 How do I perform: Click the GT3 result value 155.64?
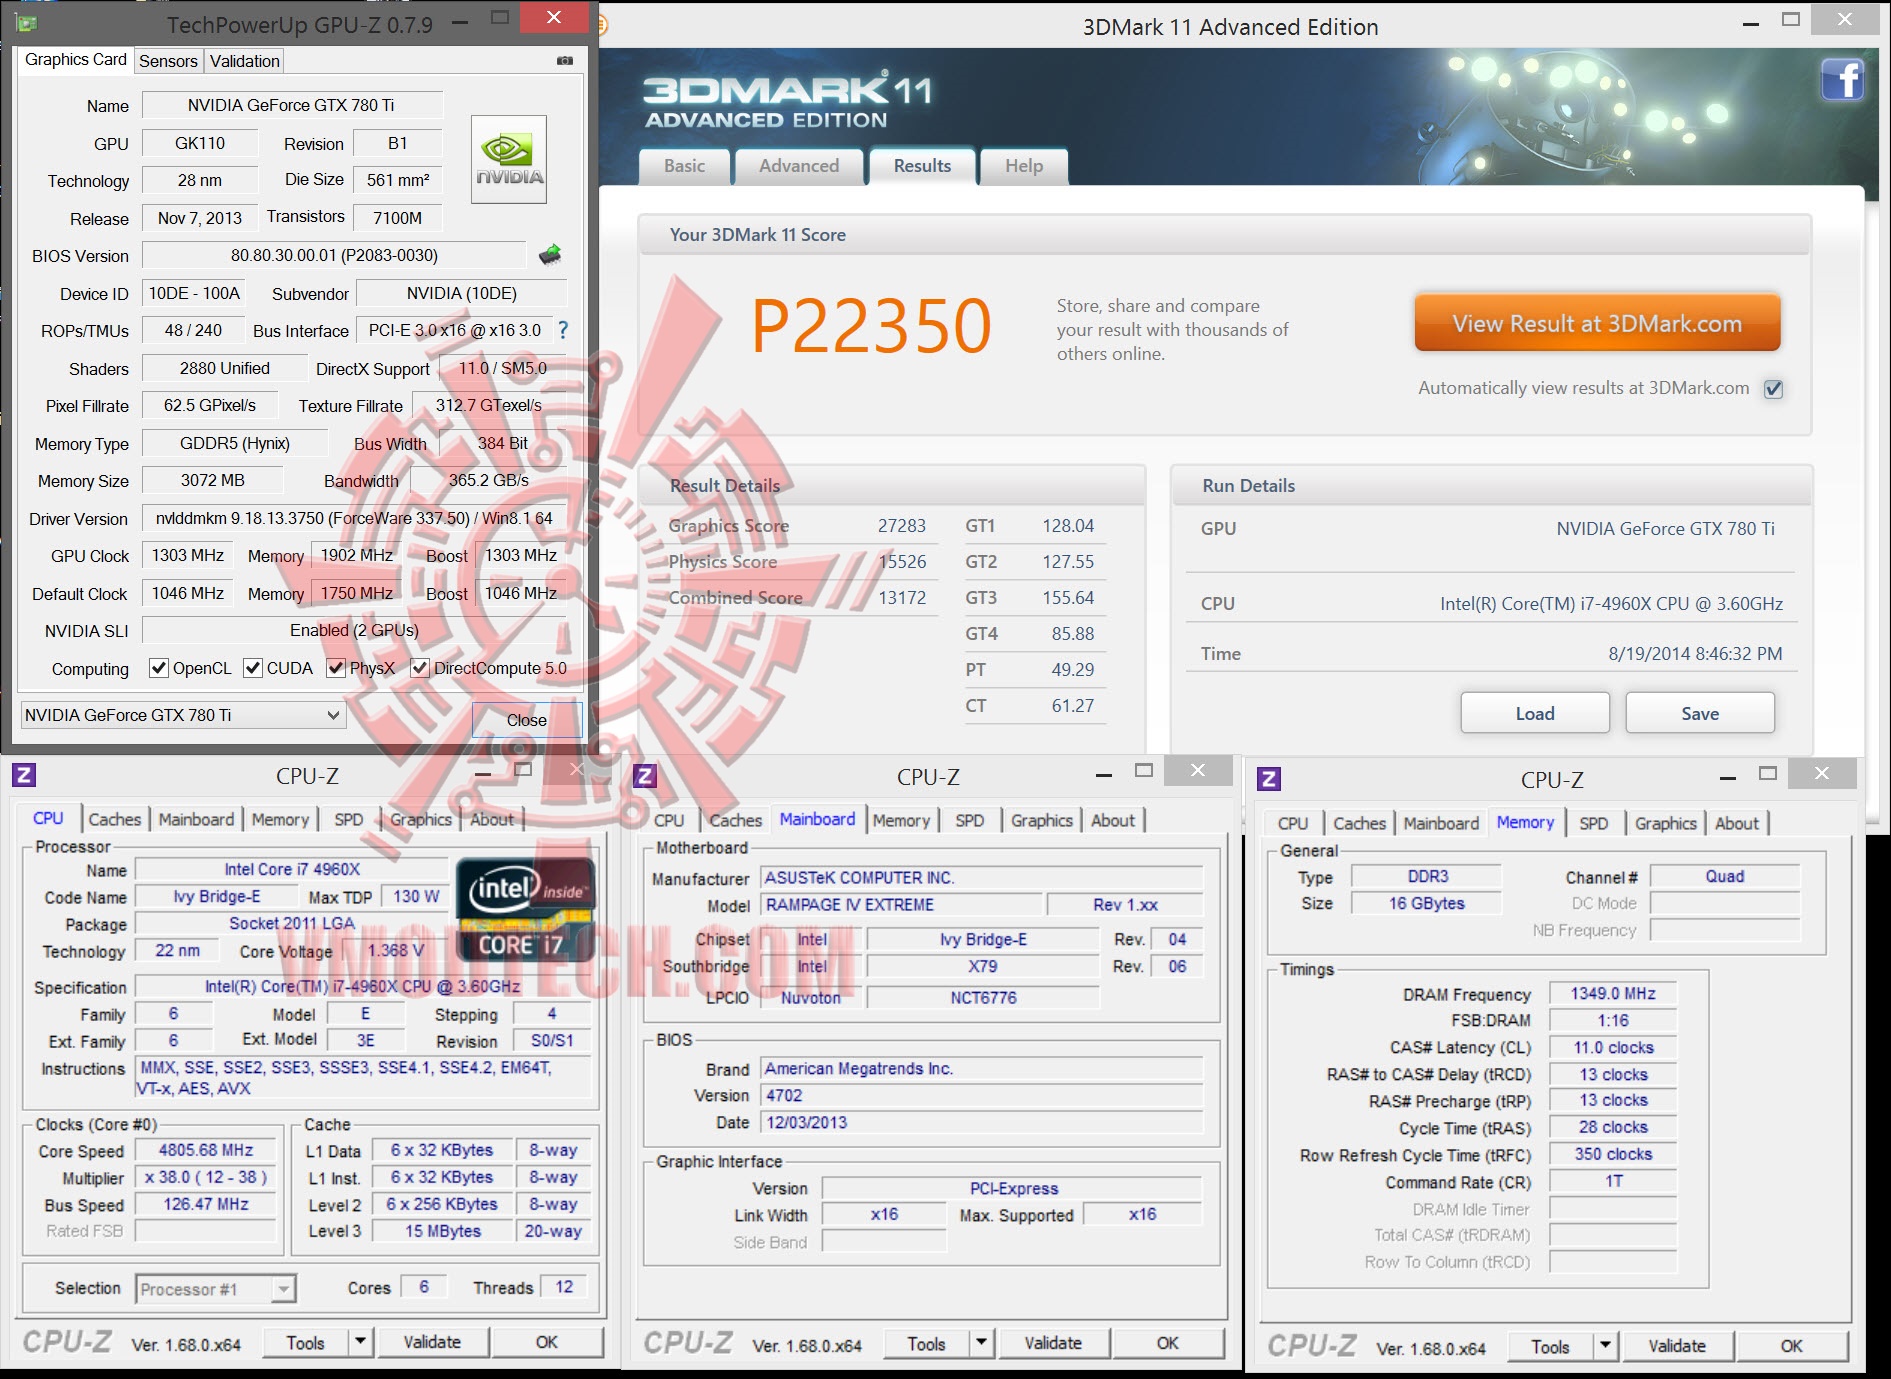click(x=1068, y=597)
